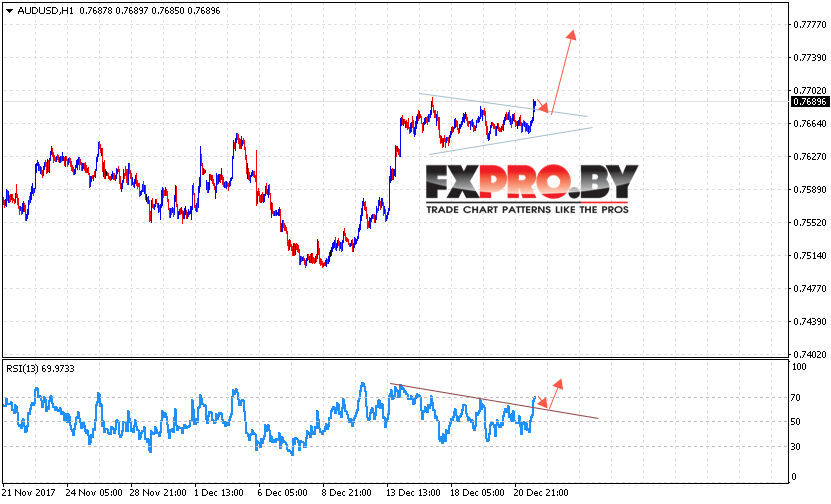Select the 1 Dec 13:00 time label
Screen dimensions: 831x504
pyautogui.click(x=219, y=492)
